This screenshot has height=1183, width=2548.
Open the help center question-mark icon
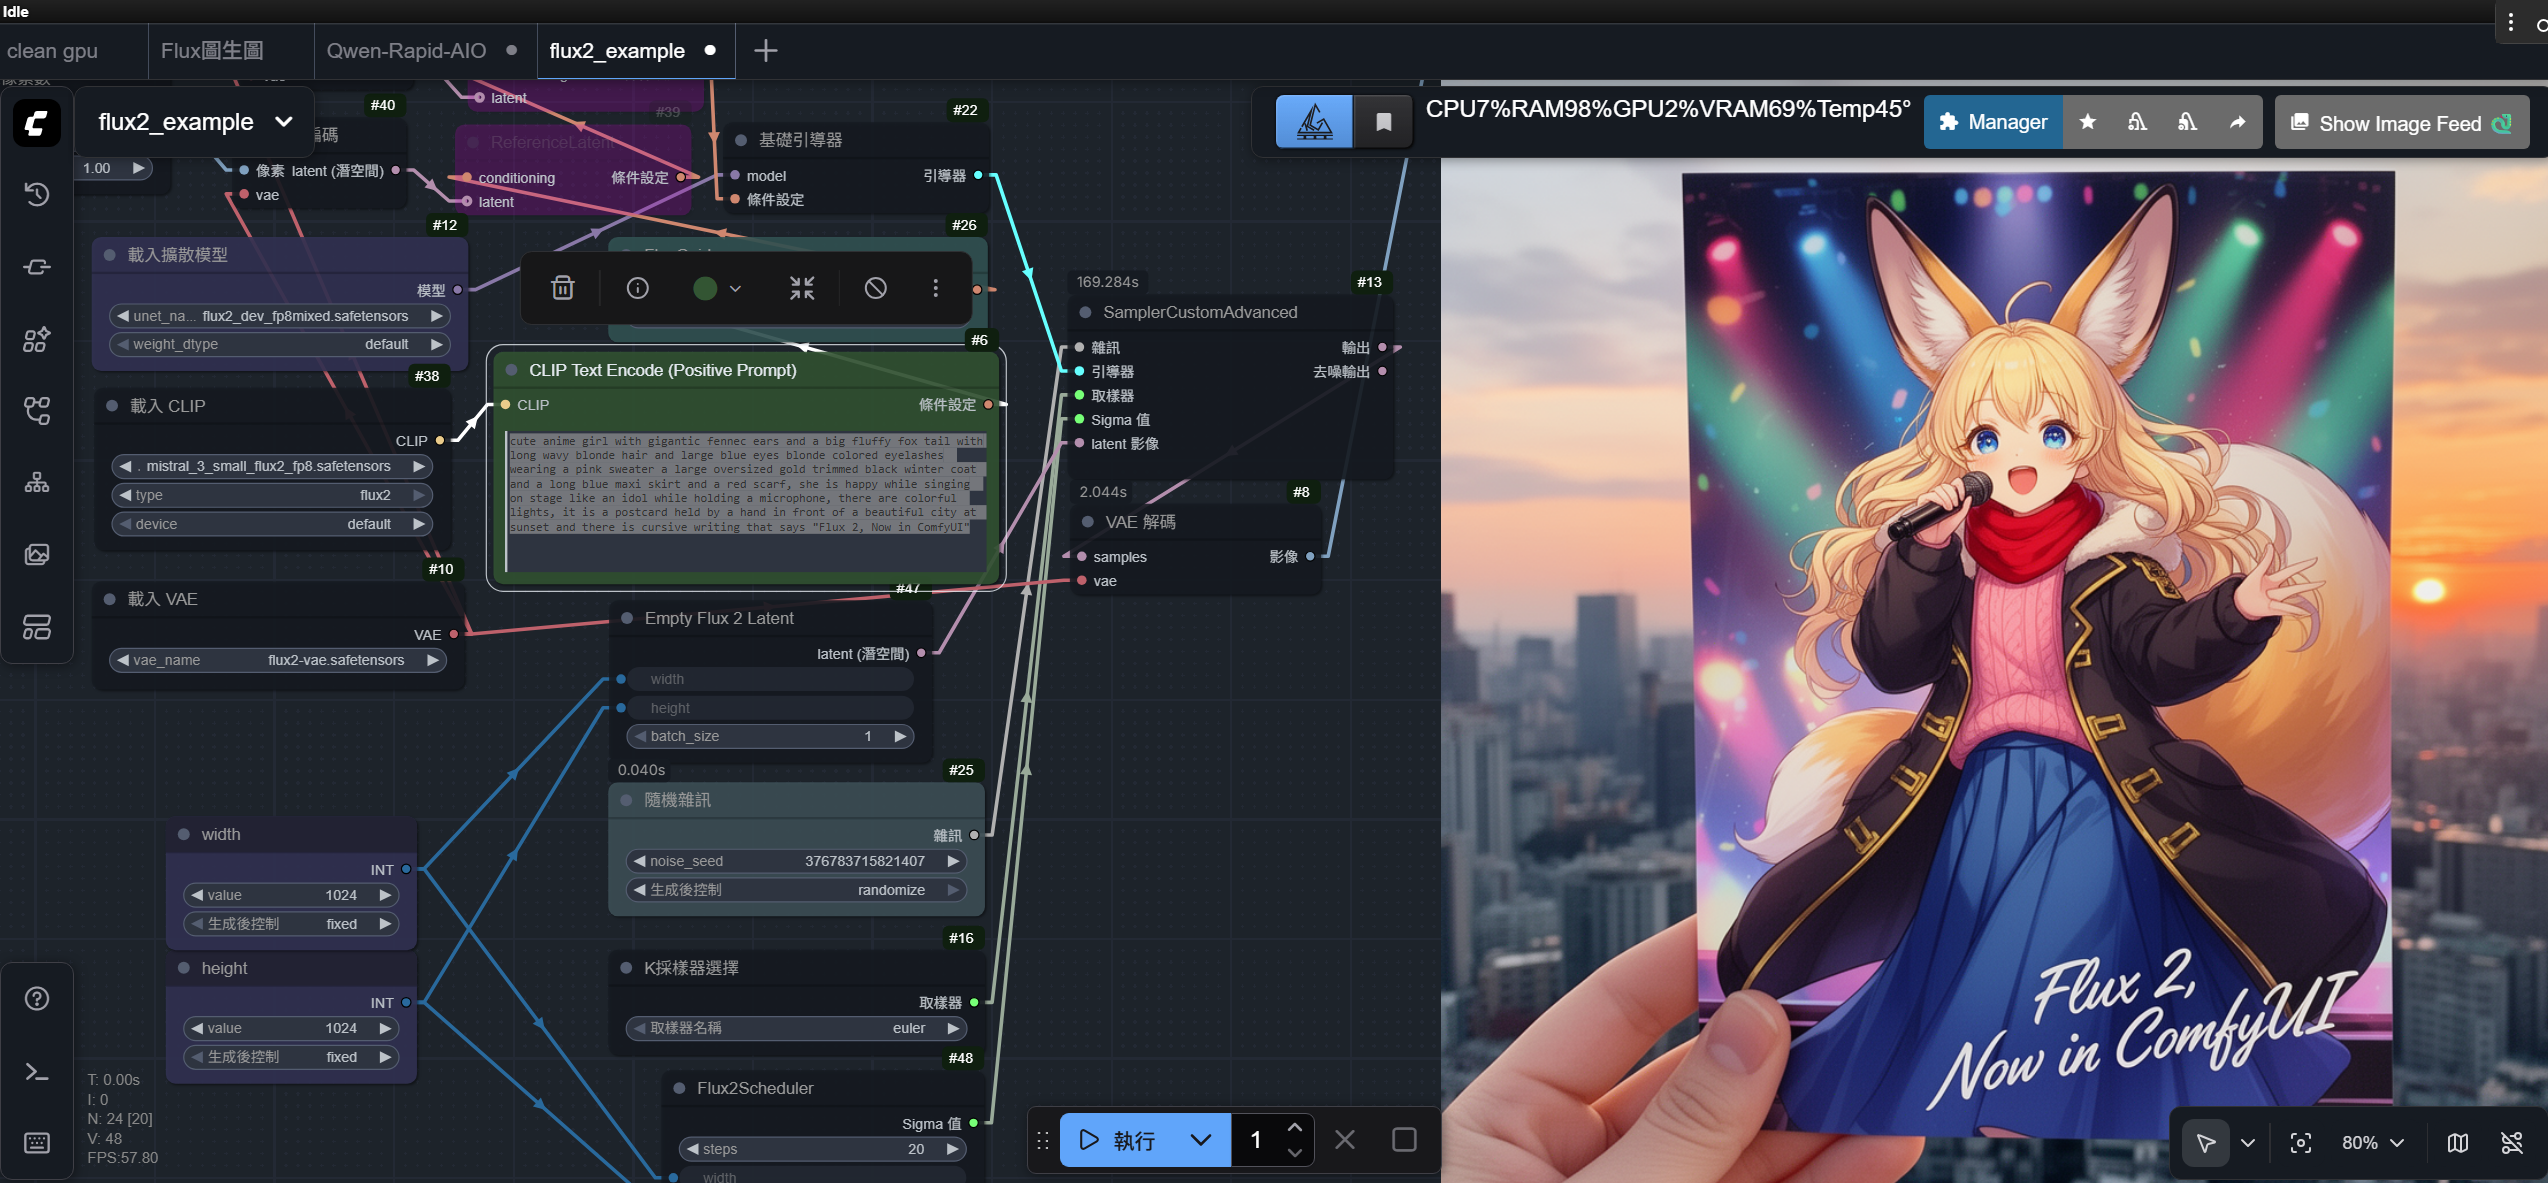[37, 999]
